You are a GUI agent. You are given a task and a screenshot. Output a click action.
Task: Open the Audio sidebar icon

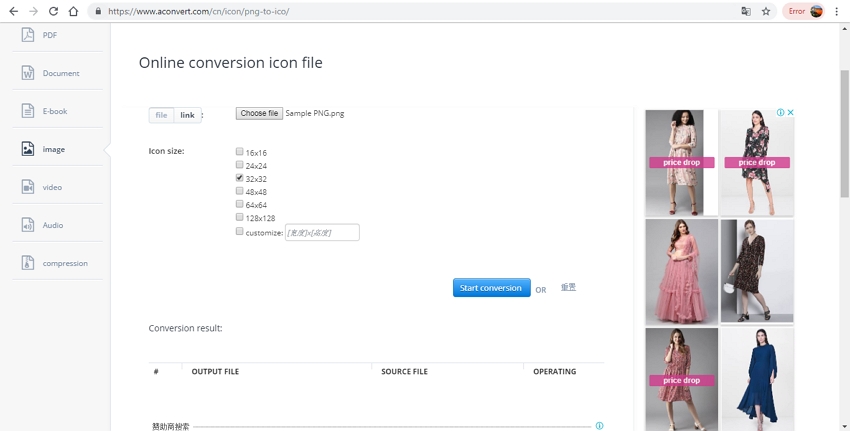(27, 225)
